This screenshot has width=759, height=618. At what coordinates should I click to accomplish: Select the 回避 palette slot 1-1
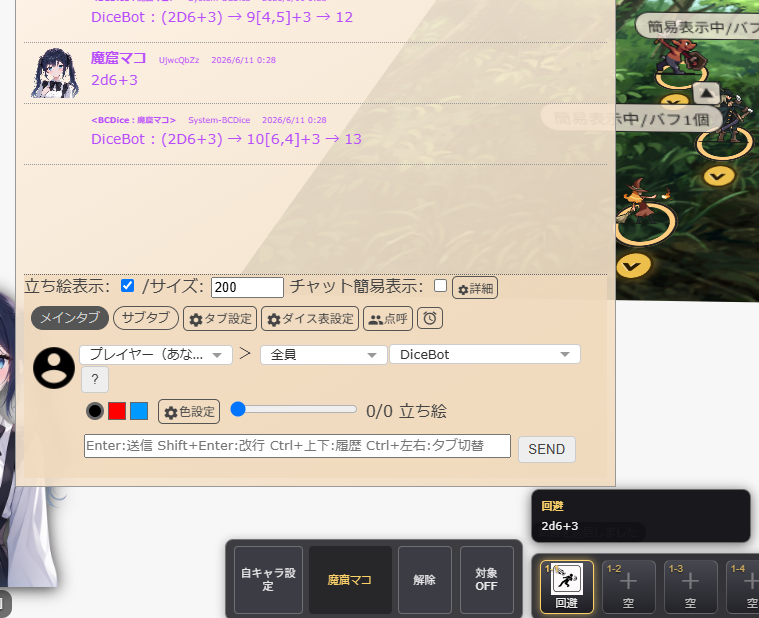coord(567,587)
